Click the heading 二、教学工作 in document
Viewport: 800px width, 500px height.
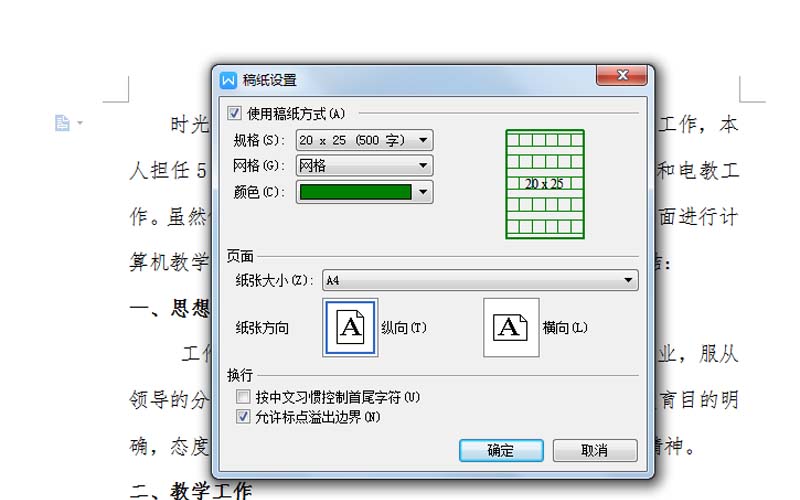pyautogui.click(x=191, y=490)
